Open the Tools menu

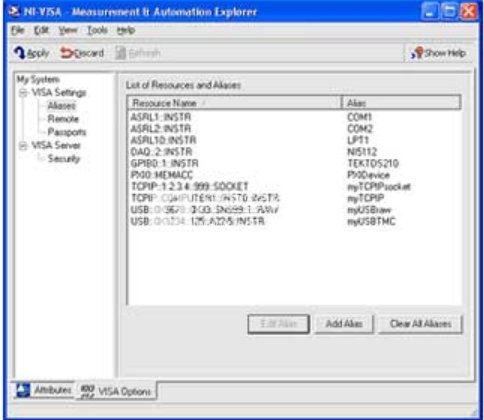click(97, 30)
